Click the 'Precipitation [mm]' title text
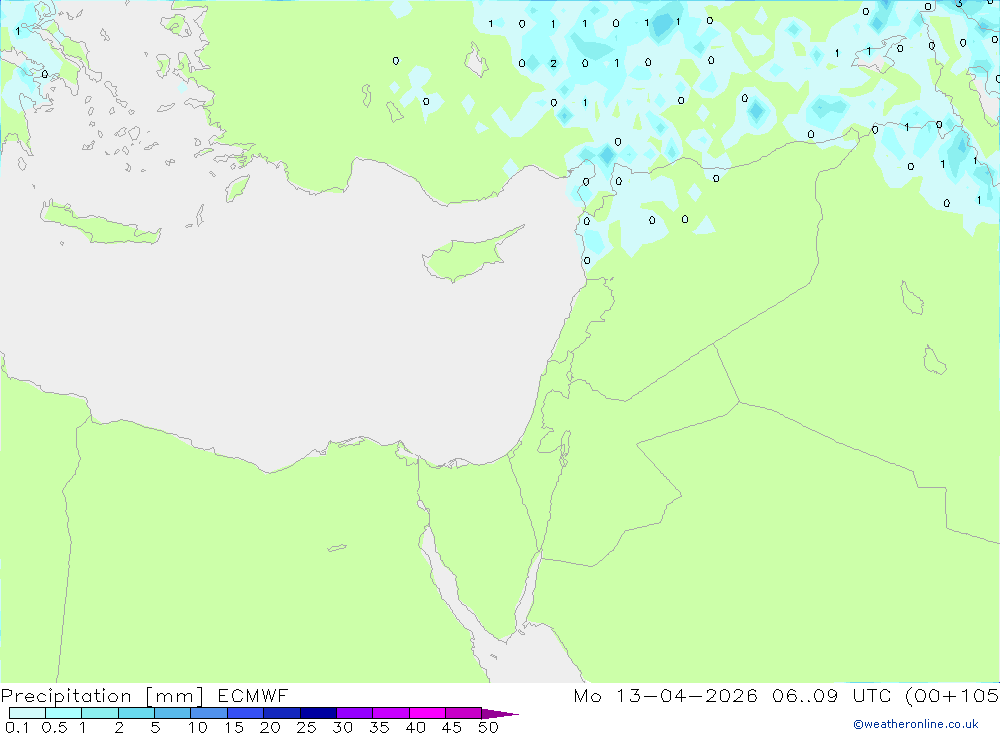Screen dimensions: 1000x733 pos(102,696)
